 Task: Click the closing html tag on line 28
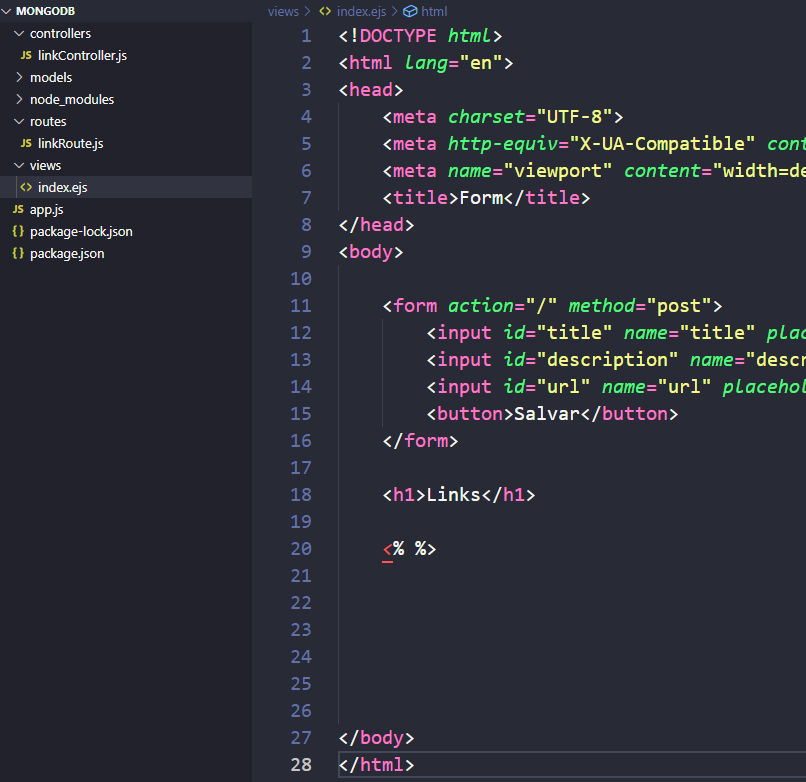(x=376, y=765)
